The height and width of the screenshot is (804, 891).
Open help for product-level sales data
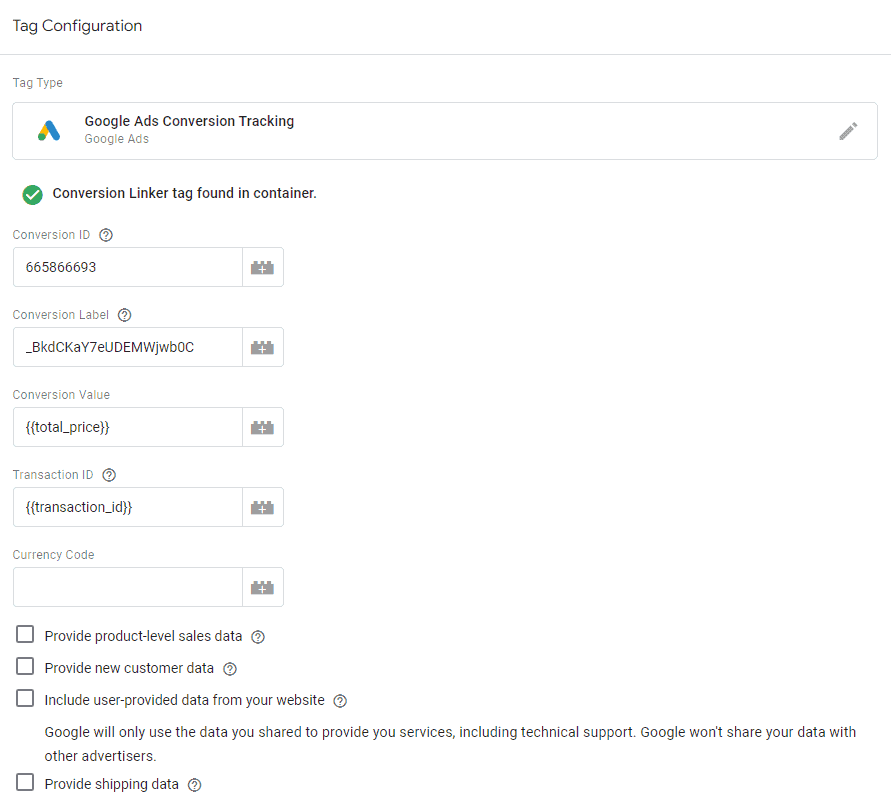click(258, 637)
